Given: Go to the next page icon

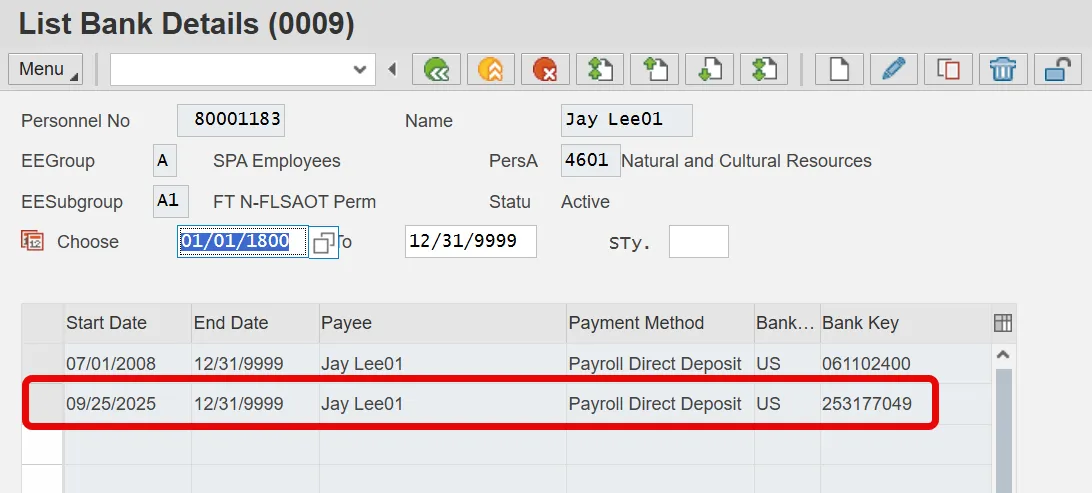Looking at the screenshot, I should (709, 70).
